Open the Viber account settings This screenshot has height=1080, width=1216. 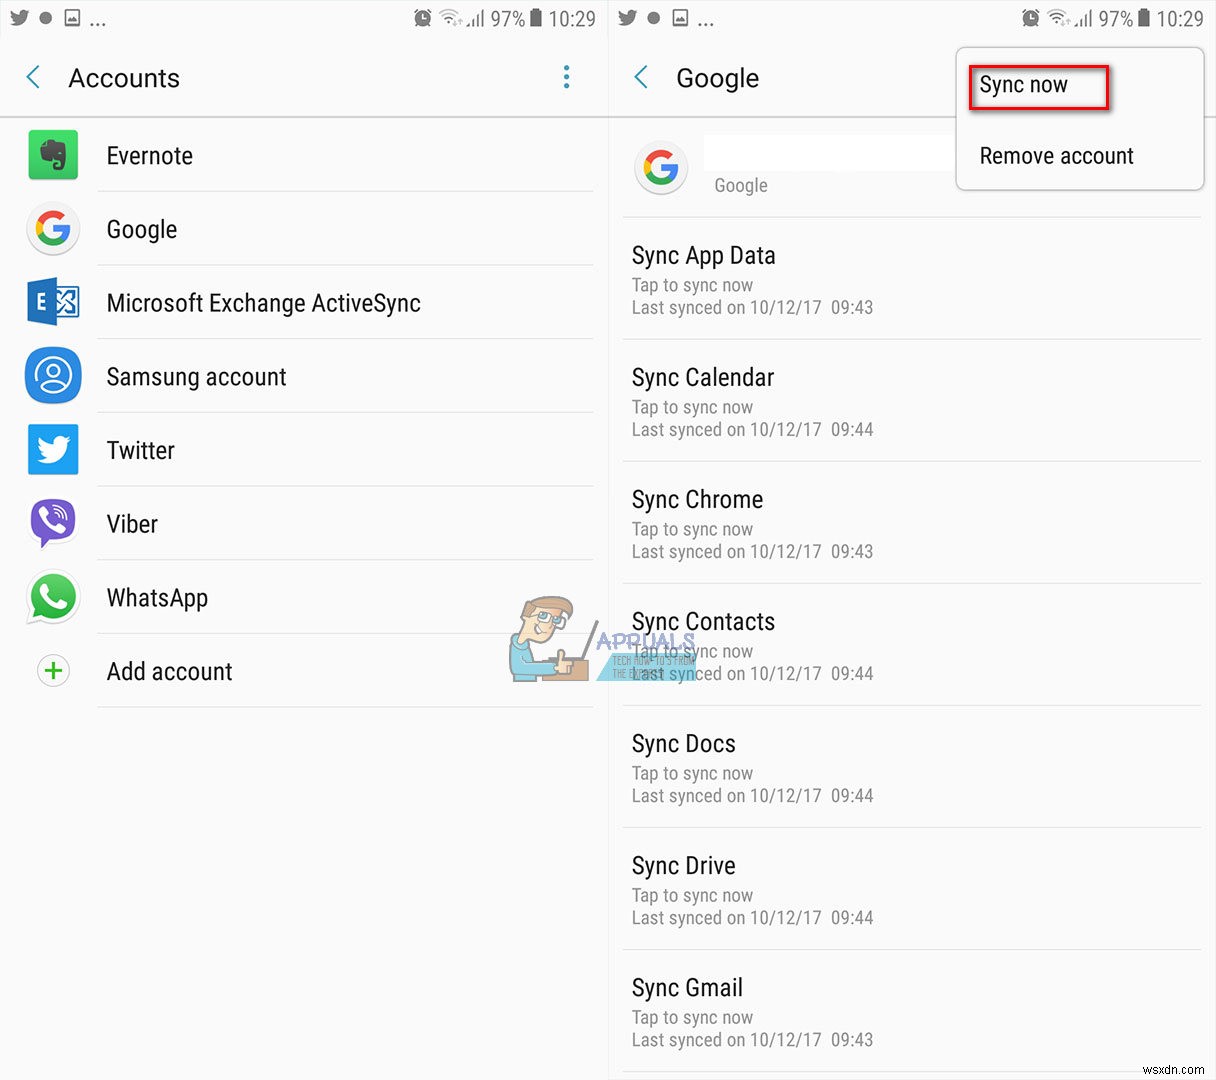pos(131,523)
